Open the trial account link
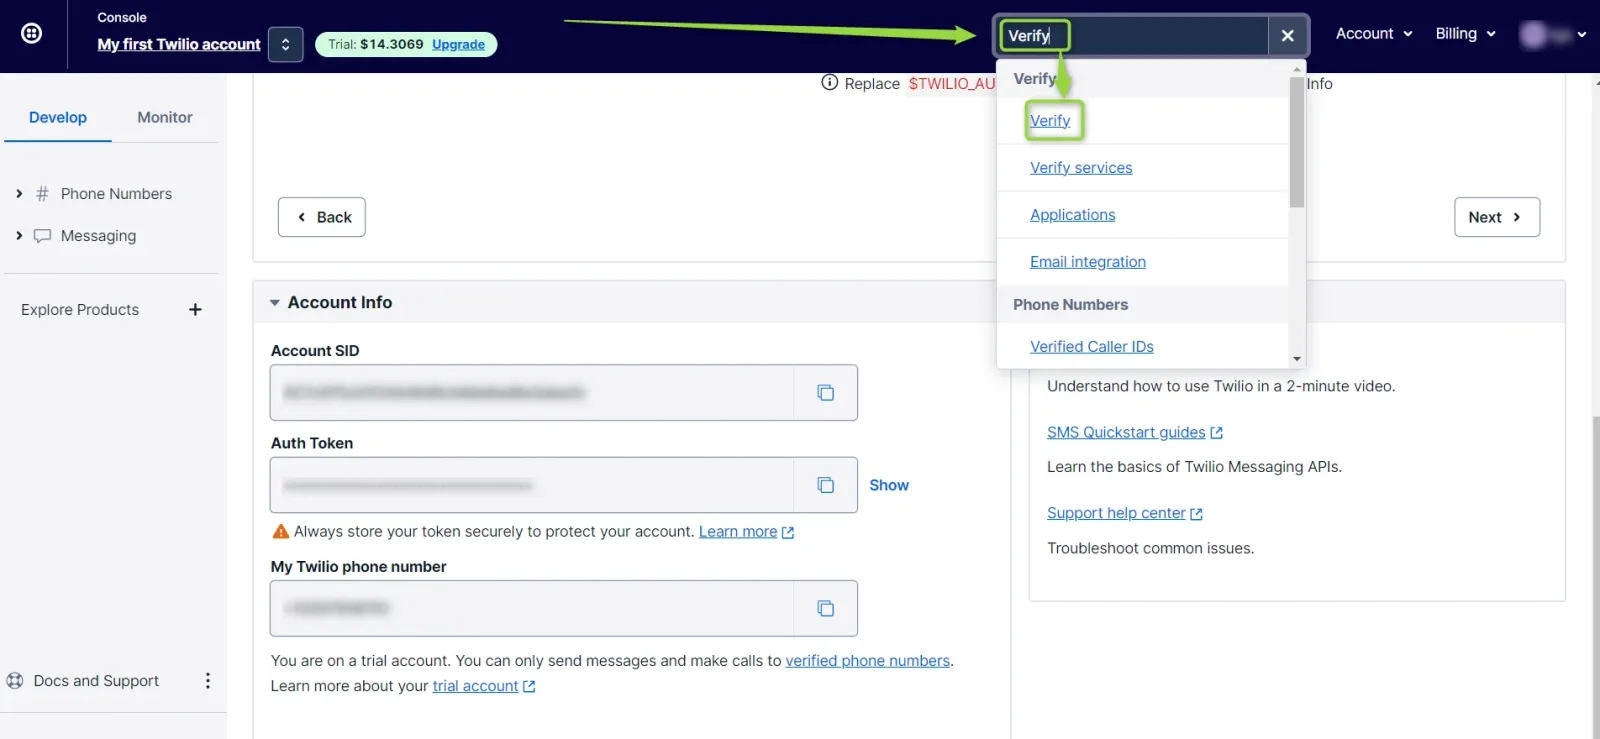1600x739 pixels. 484,686
